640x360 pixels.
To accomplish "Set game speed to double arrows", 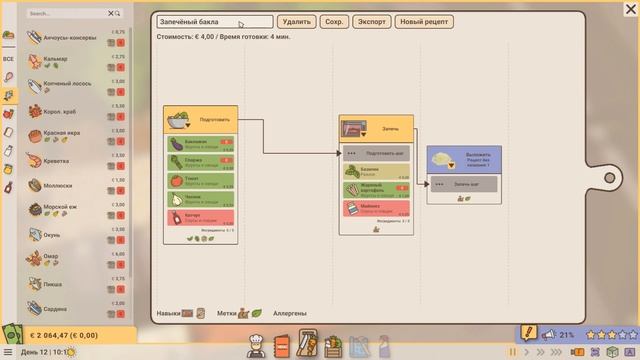I will pyautogui.click(x=540, y=352).
